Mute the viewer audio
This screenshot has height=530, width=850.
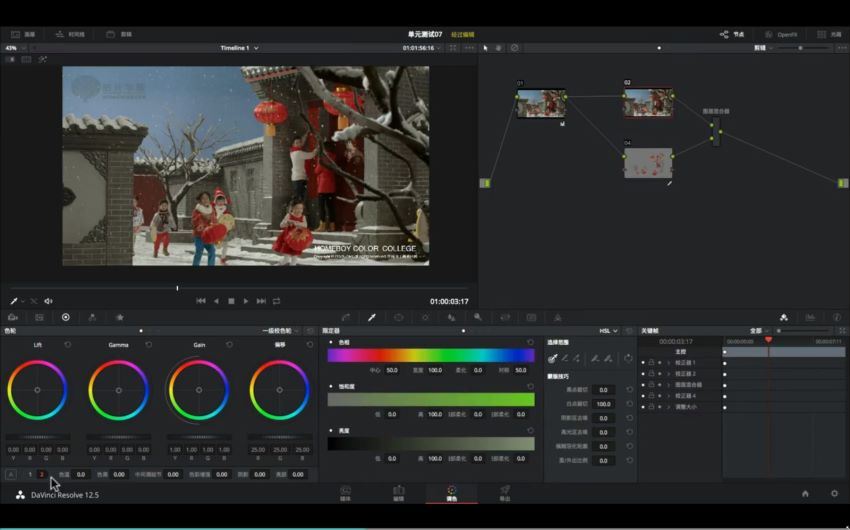pos(48,301)
